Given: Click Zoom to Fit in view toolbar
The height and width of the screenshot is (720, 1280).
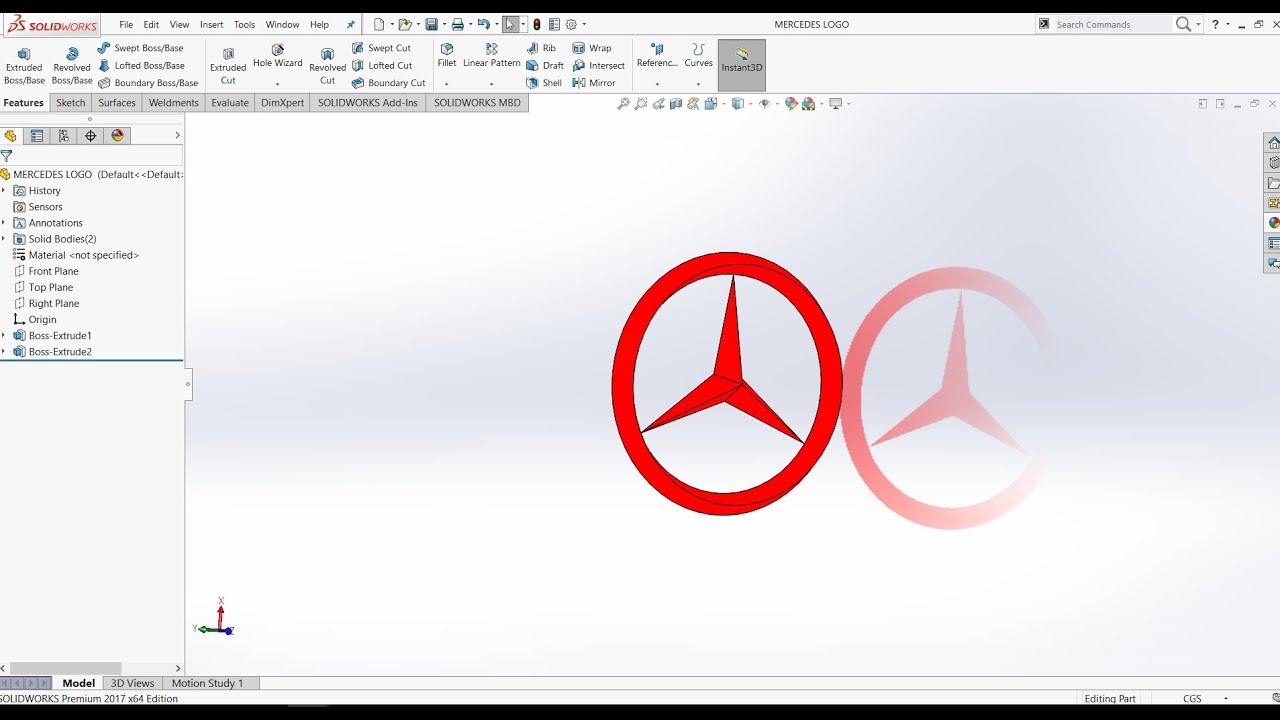Looking at the screenshot, I should (623, 103).
